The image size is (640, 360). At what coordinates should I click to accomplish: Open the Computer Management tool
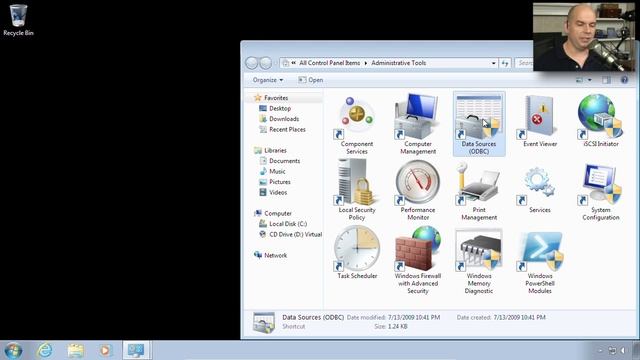coord(418,124)
